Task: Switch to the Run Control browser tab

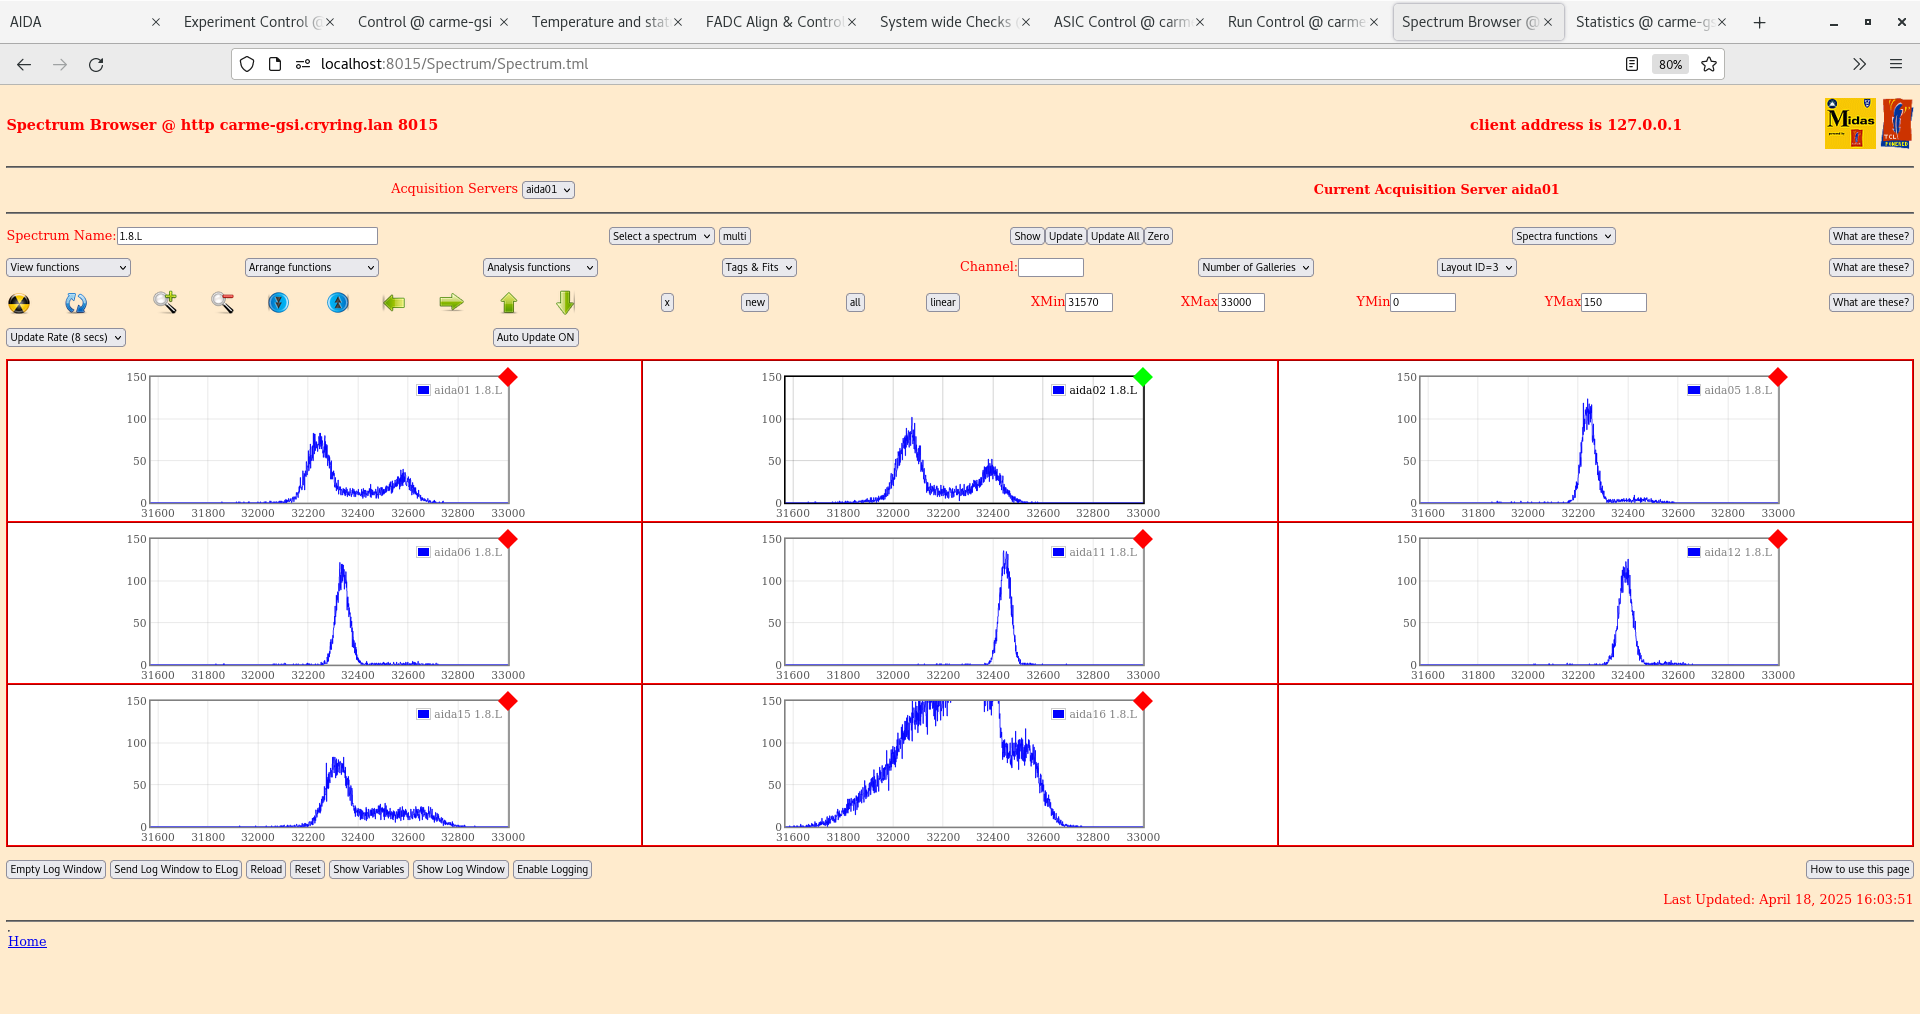Action: (1296, 22)
